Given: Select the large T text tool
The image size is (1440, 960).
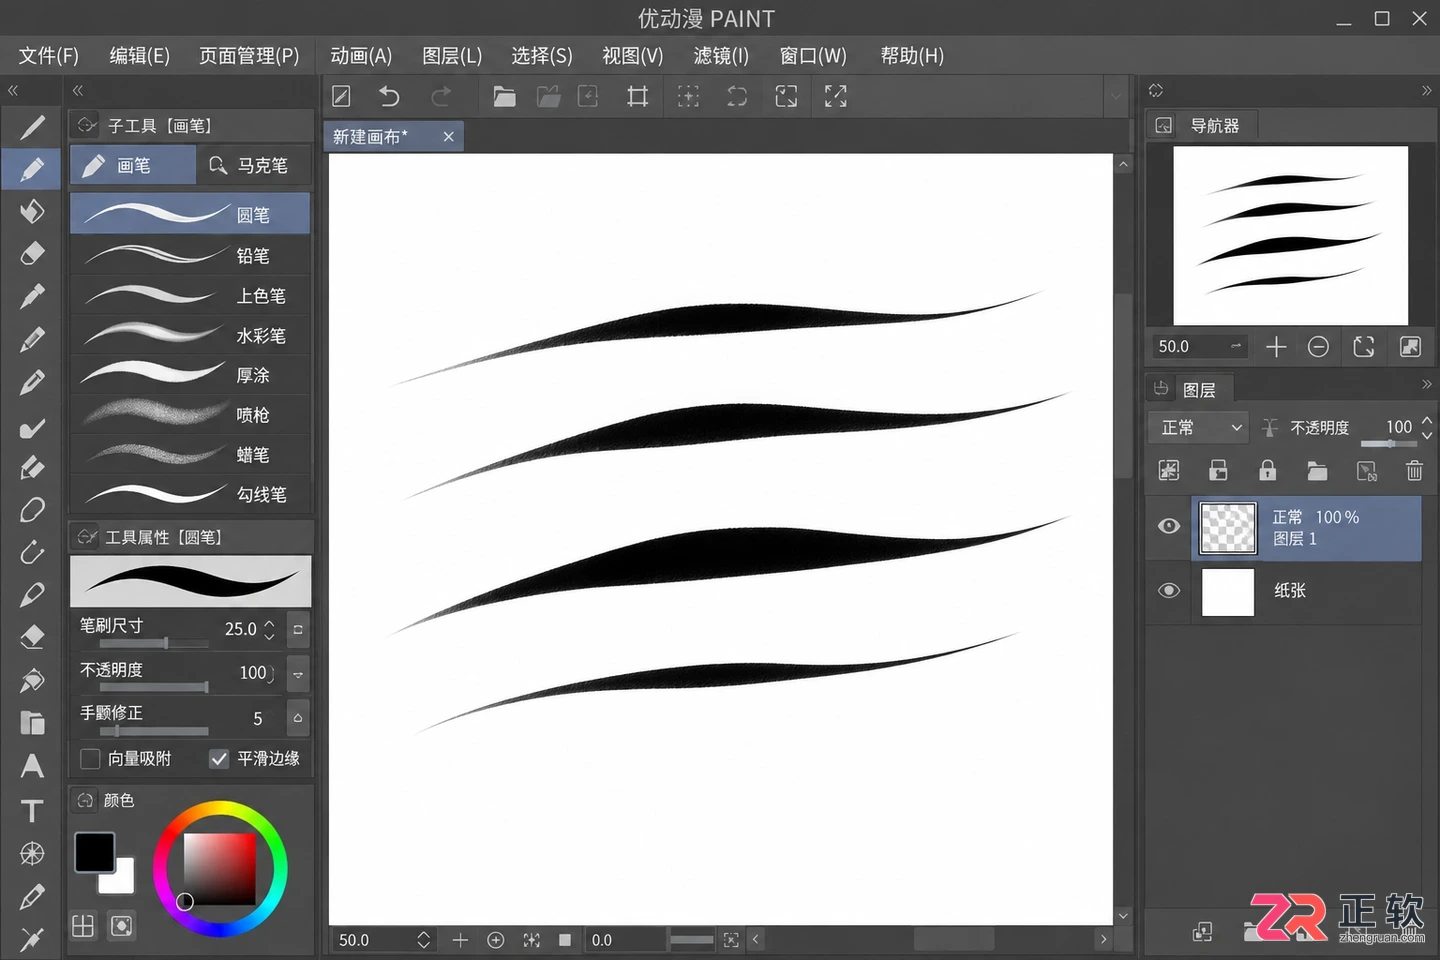Looking at the screenshot, I should (x=32, y=810).
